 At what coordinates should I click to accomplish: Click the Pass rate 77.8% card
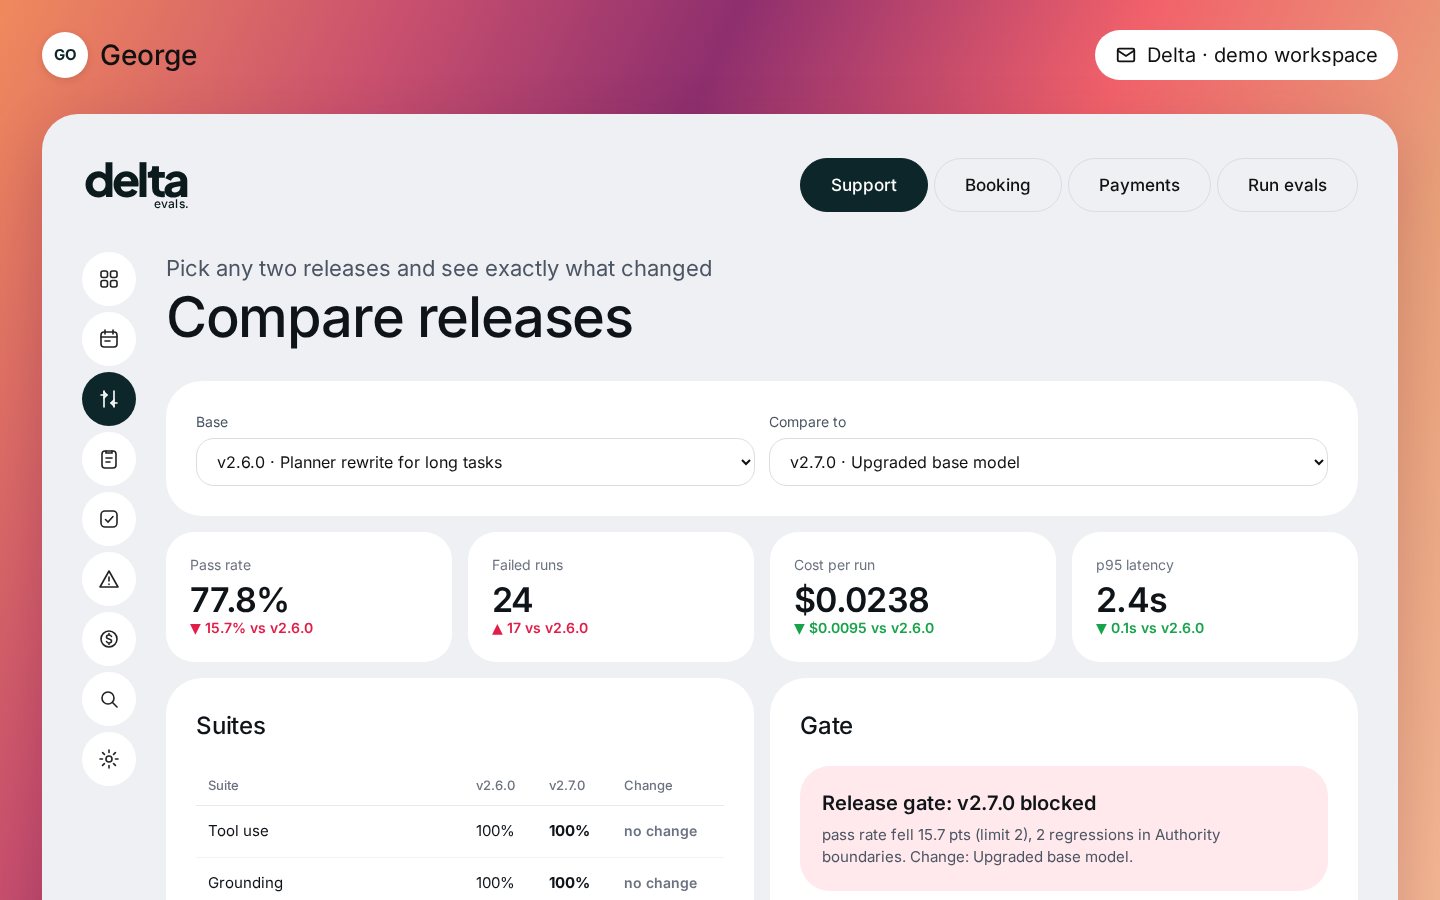tap(309, 597)
